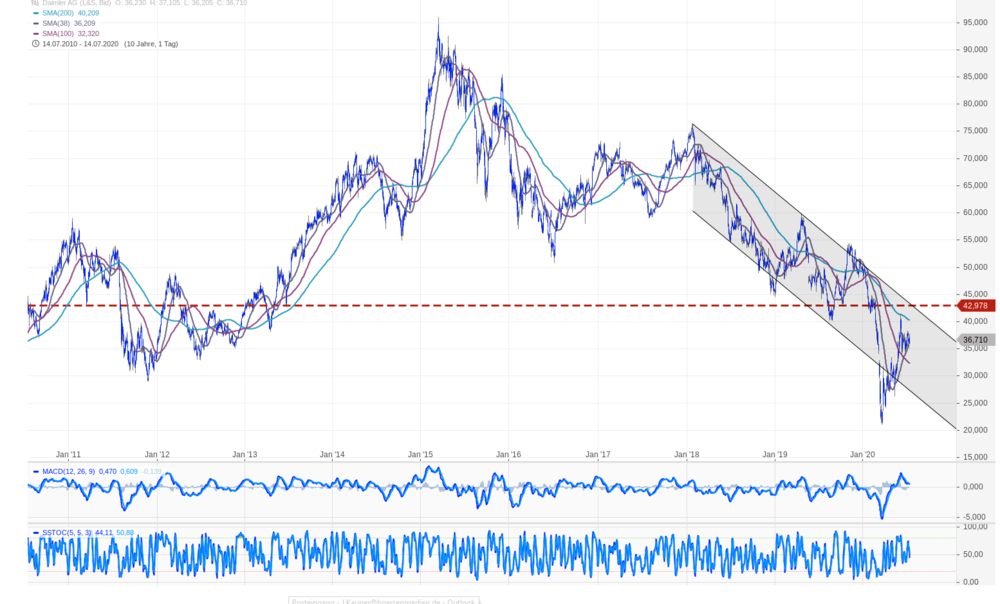
Task: Click the 20,000 price axis label
Action: coord(975,431)
